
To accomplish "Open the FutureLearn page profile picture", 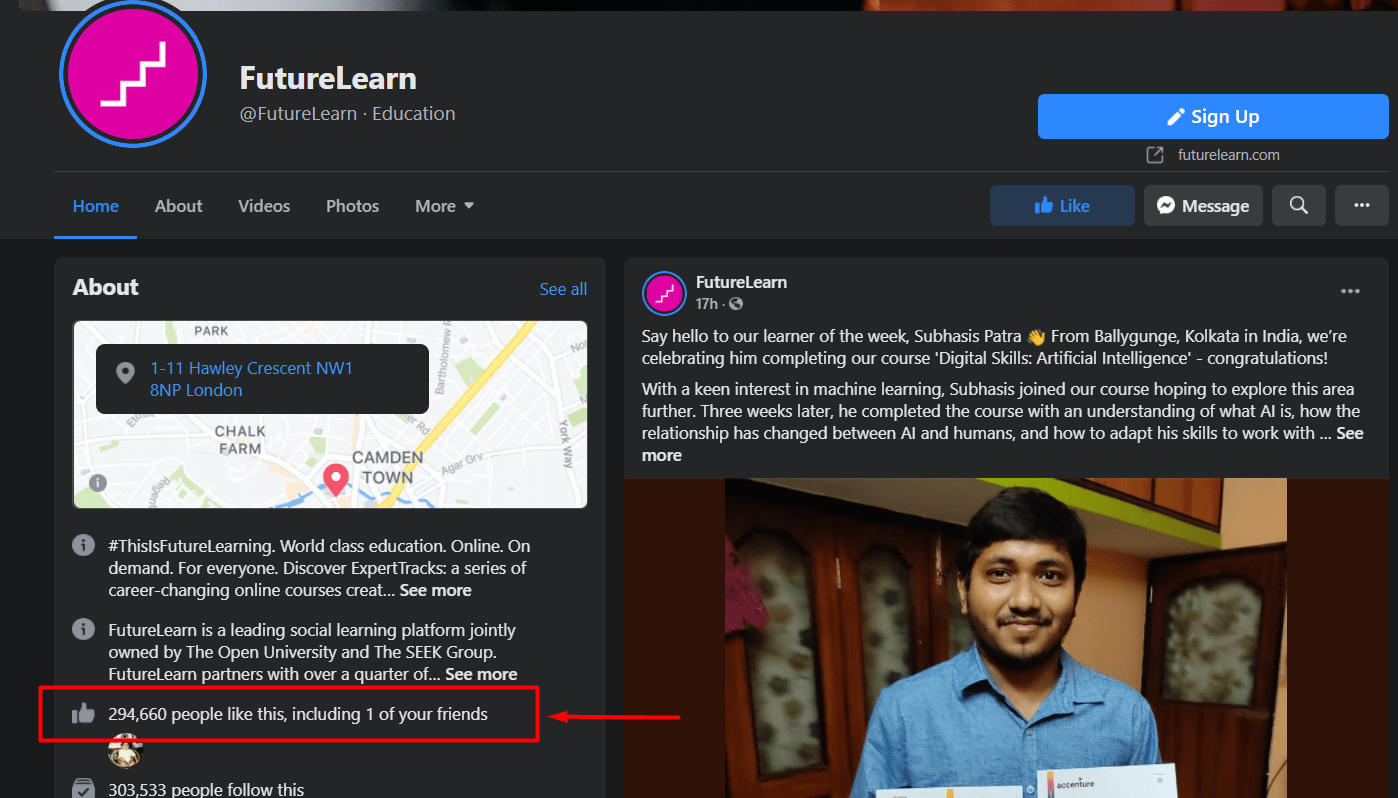I will point(133,75).
